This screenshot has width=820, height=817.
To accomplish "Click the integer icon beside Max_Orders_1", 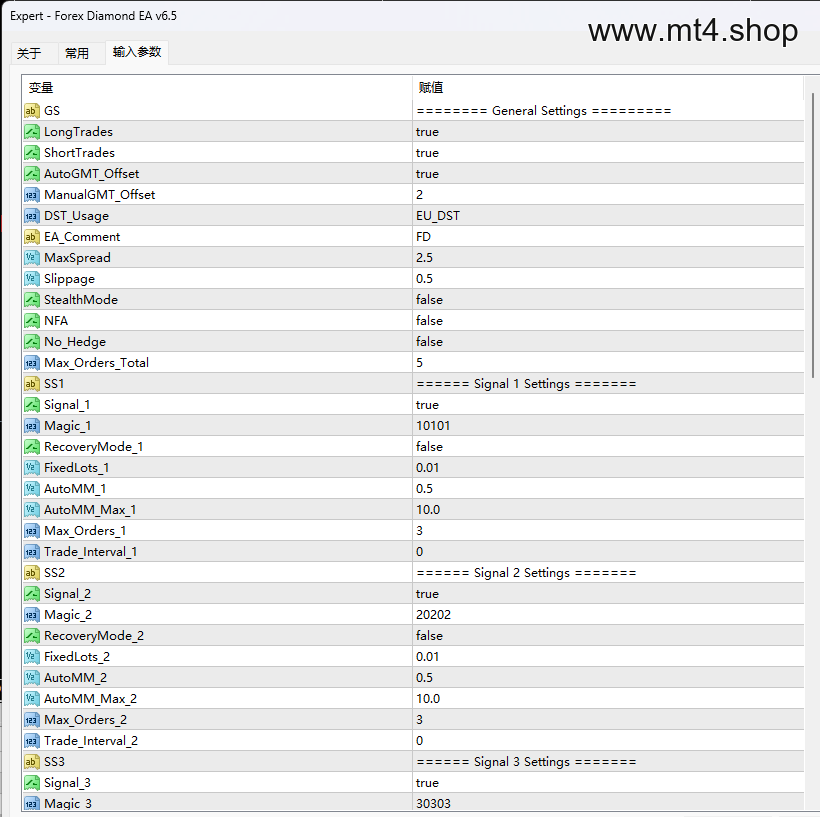I will tap(32, 530).
